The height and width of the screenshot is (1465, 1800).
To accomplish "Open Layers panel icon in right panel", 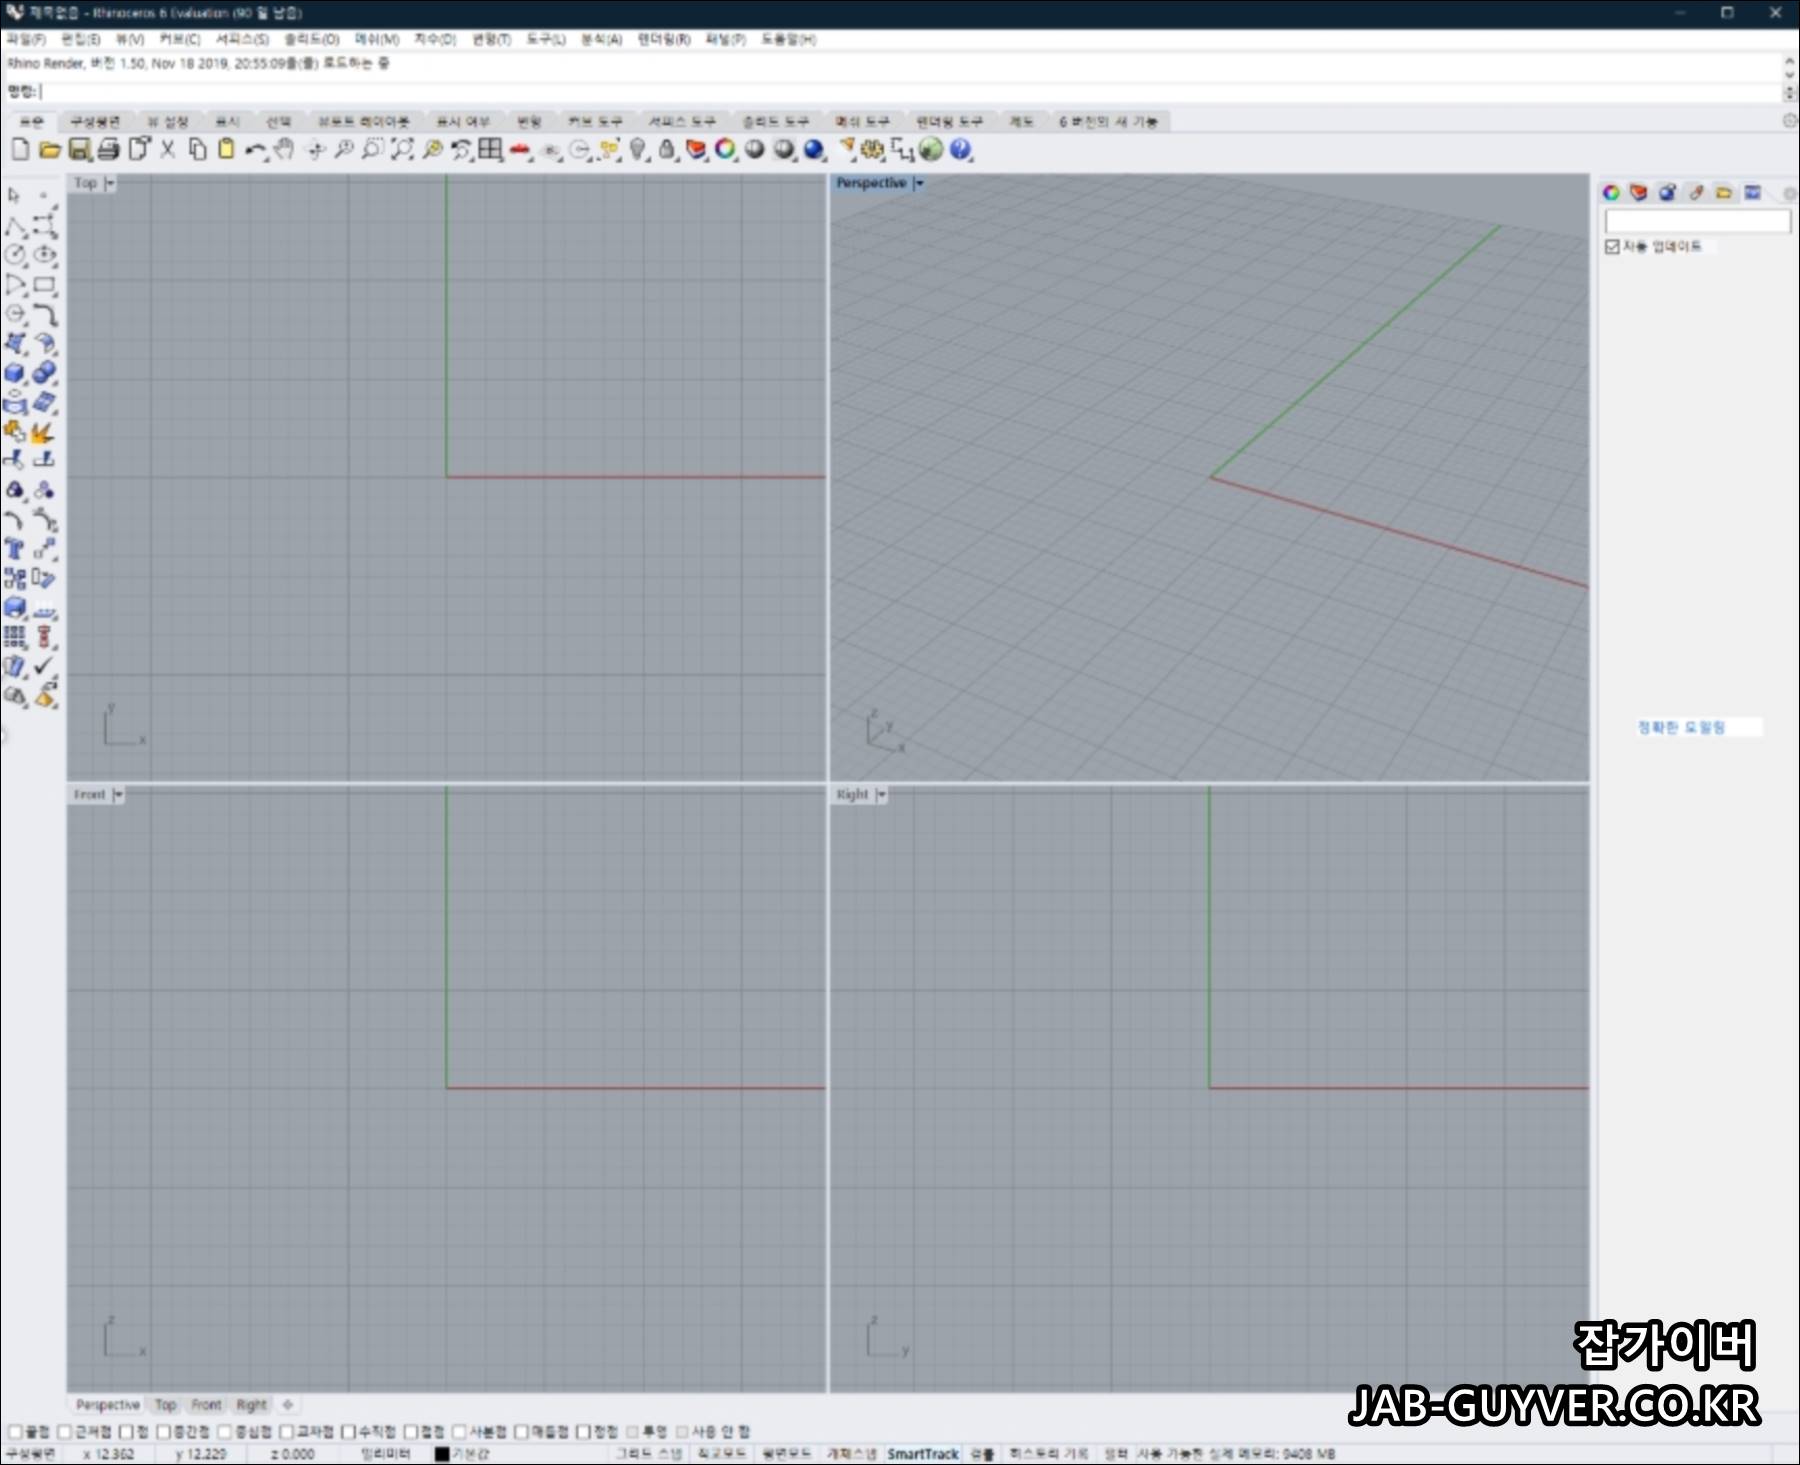I will pos(1639,192).
